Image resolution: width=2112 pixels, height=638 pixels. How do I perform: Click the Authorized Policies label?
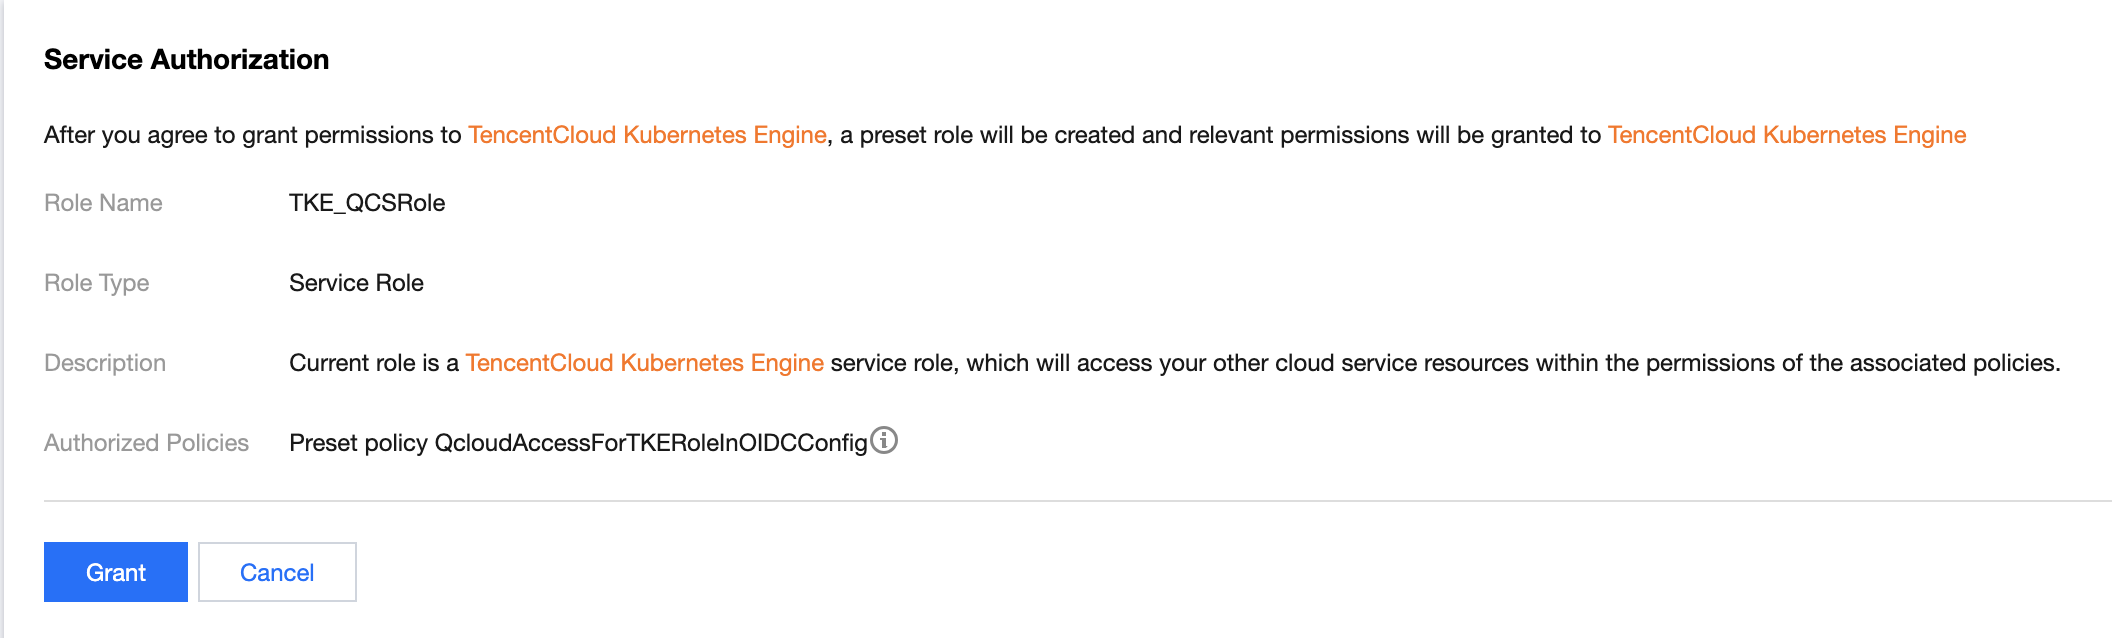146,443
